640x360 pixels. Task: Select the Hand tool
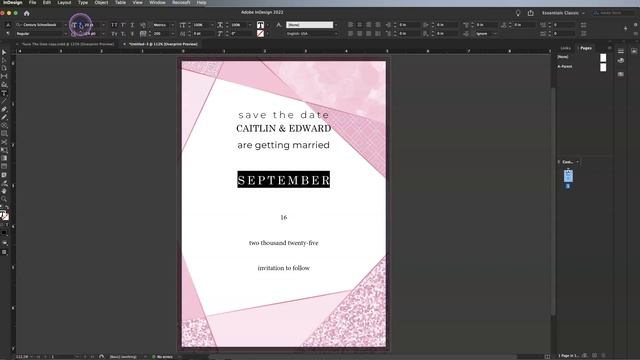[4, 191]
